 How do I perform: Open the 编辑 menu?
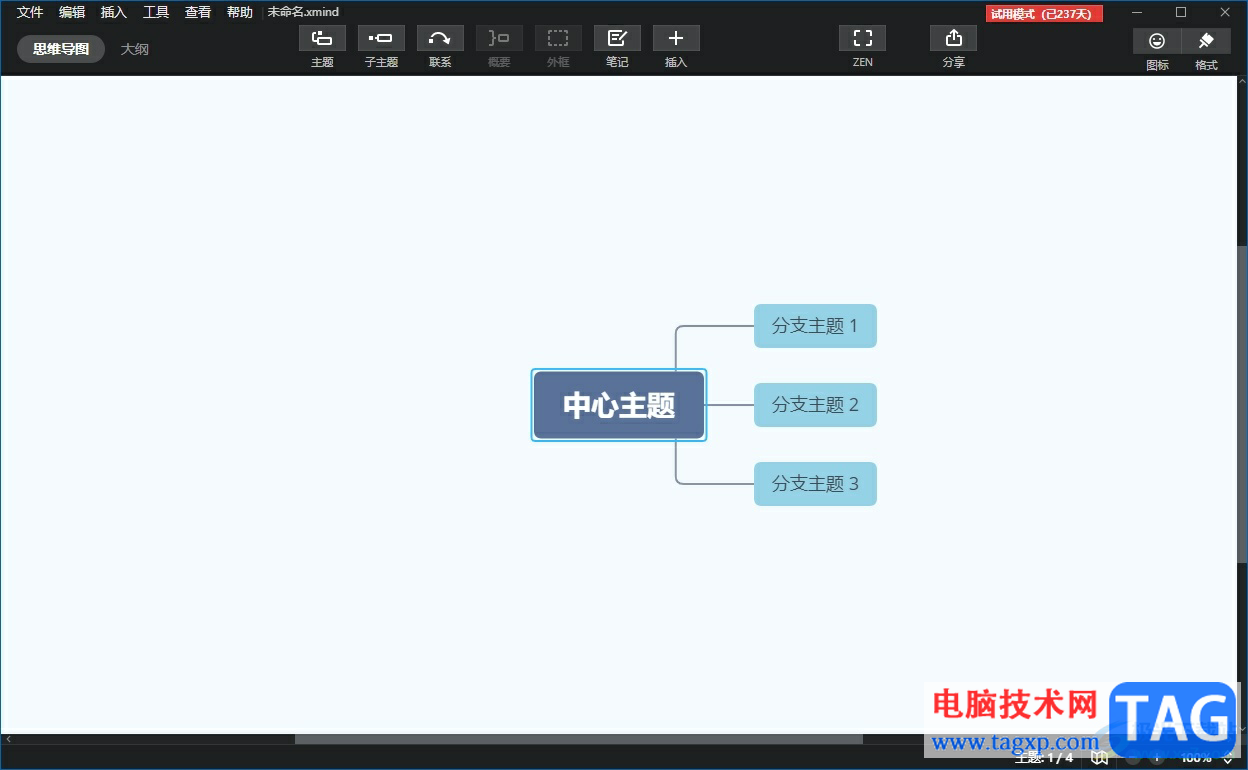tap(72, 12)
